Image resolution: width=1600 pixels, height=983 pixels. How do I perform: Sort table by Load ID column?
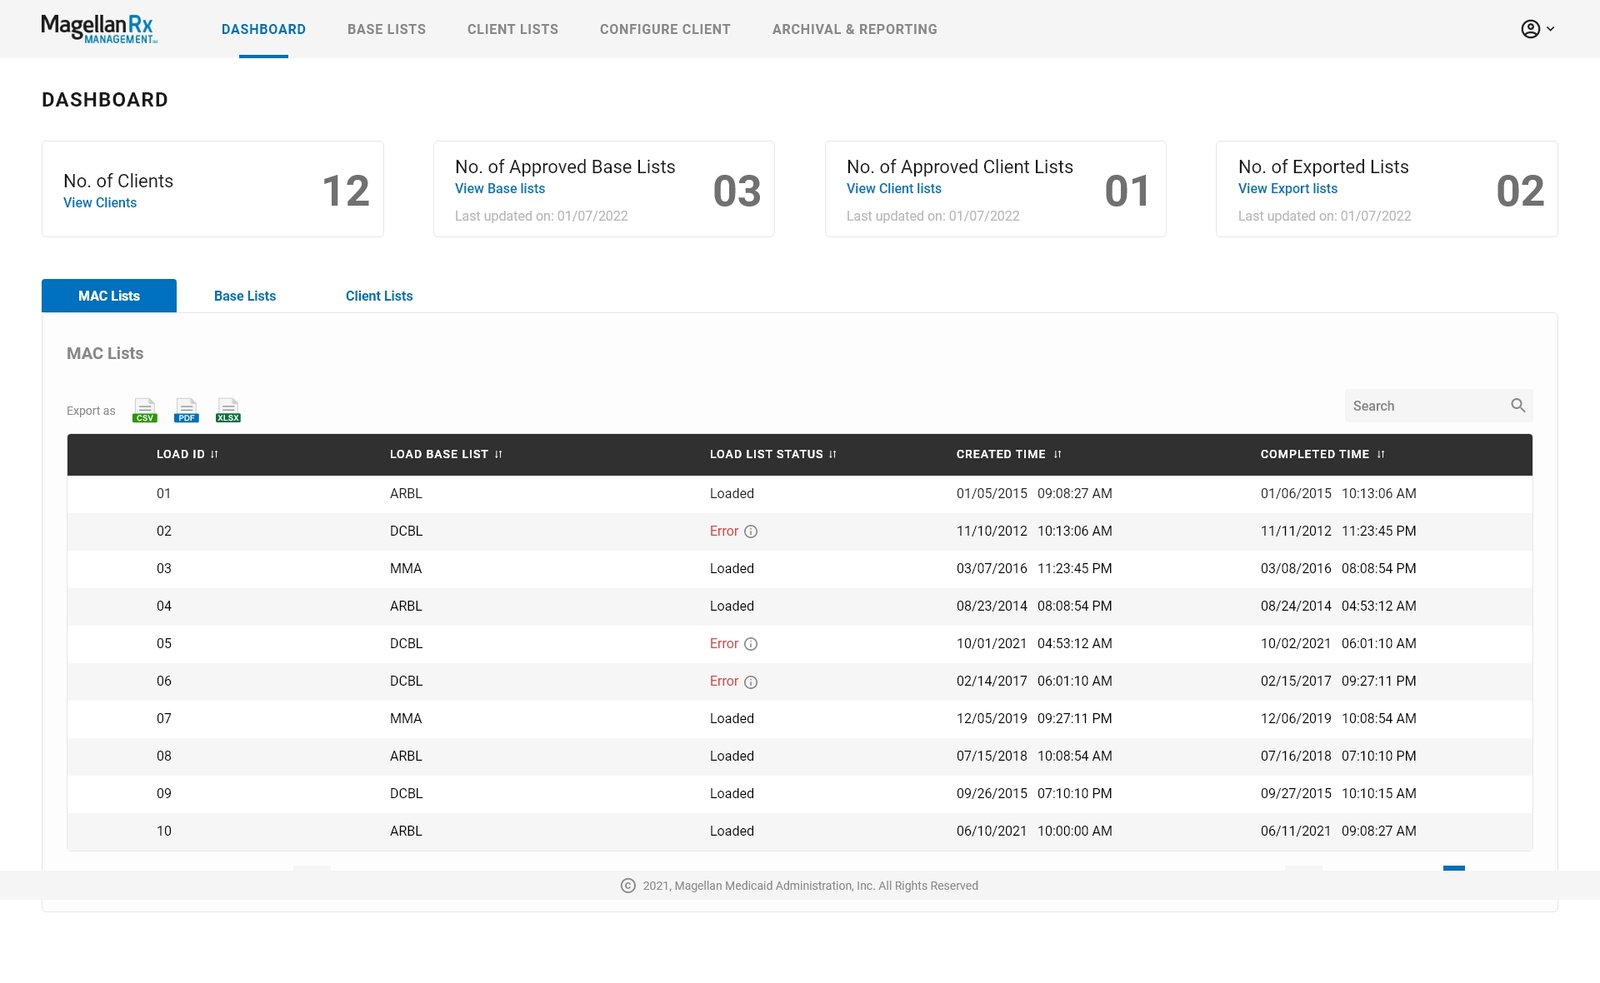pos(214,455)
